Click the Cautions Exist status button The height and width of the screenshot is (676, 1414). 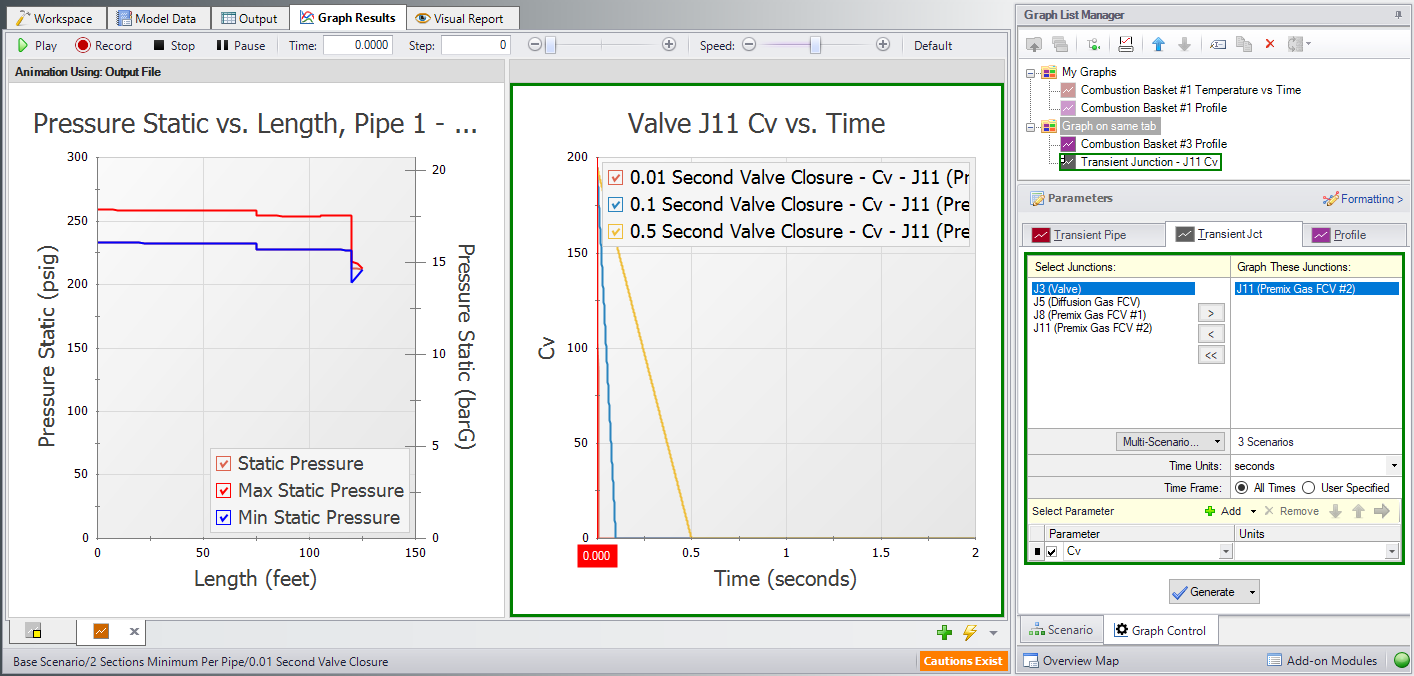click(x=962, y=661)
